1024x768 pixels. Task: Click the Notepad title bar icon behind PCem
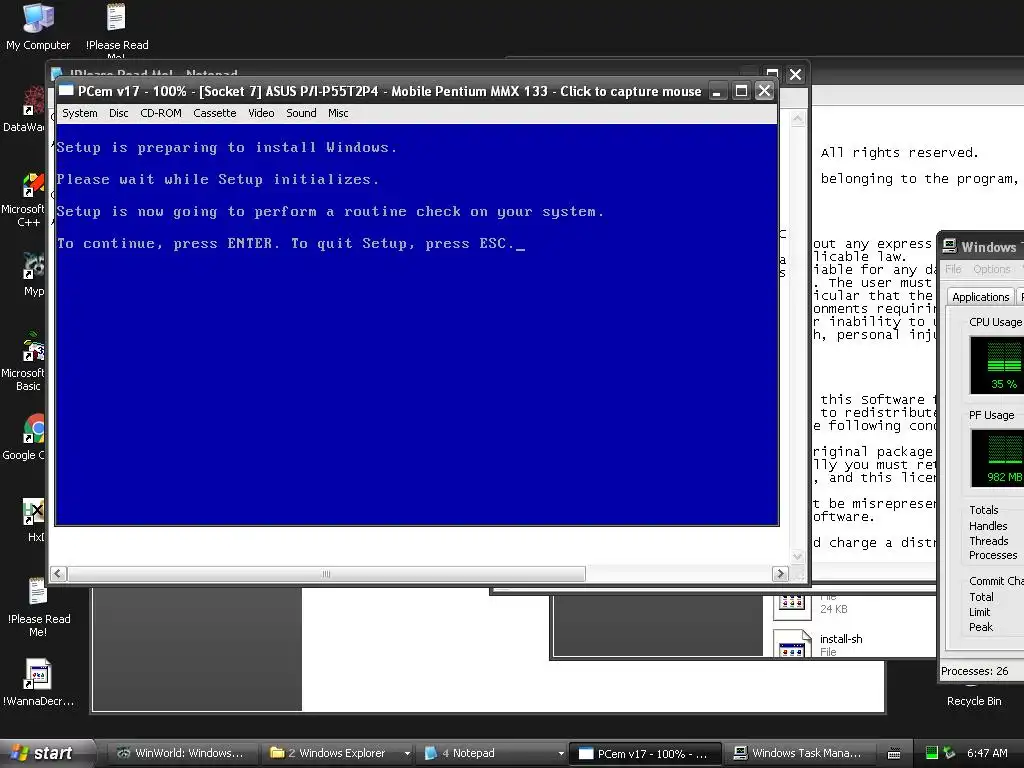pyautogui.click(x=57, y=72)
